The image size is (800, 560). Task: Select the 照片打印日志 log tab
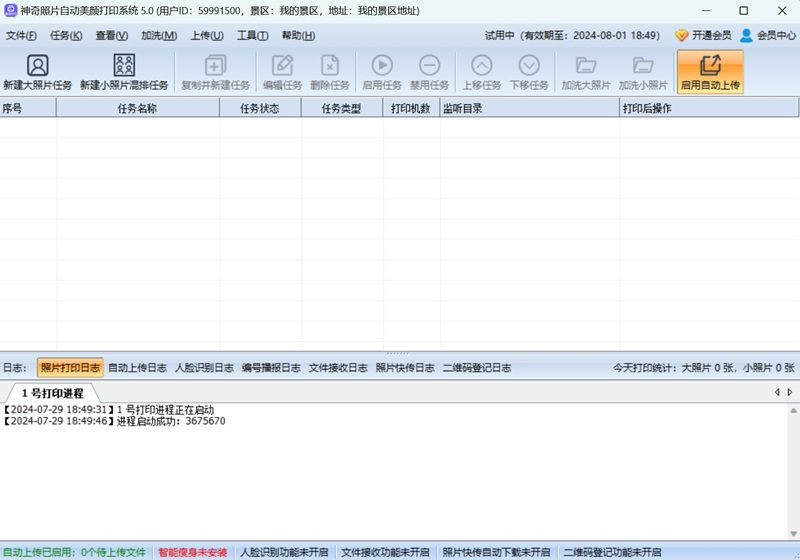click(x=70, y=368)
